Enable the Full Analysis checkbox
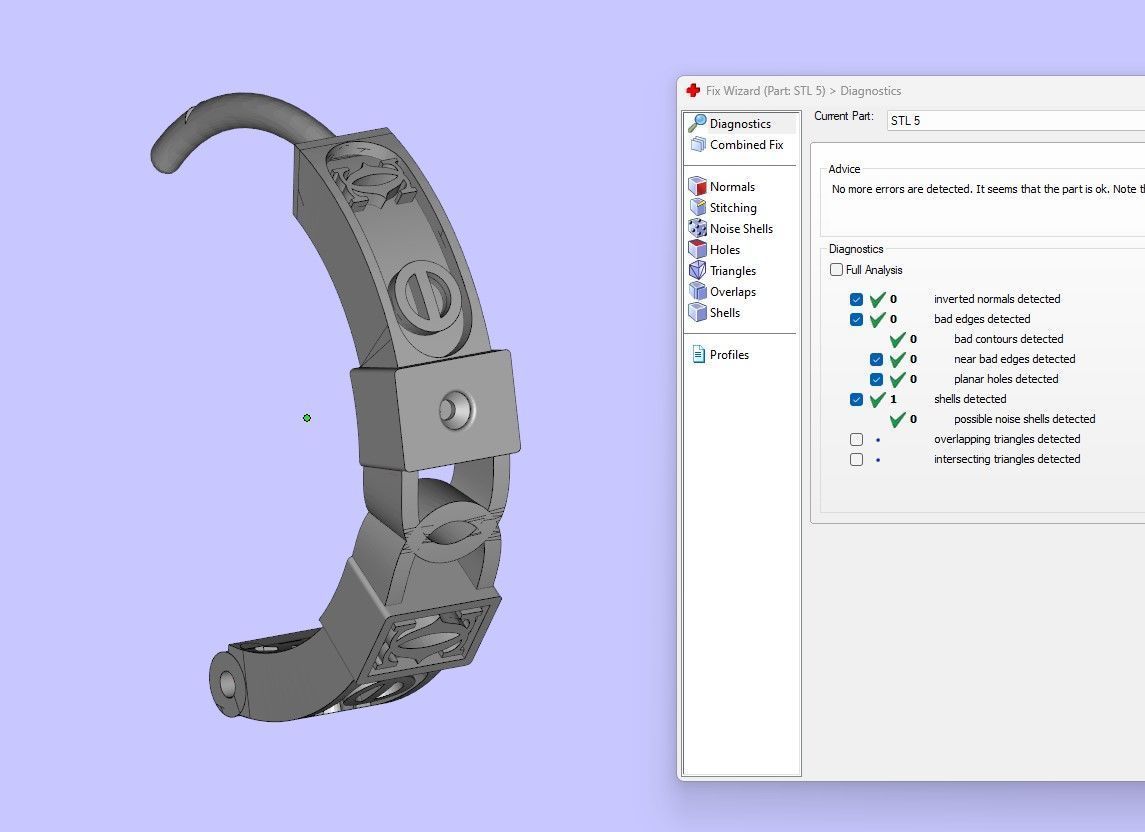Screen dimensions: 1145x832 pyautogui.click(x=837, y=270)
